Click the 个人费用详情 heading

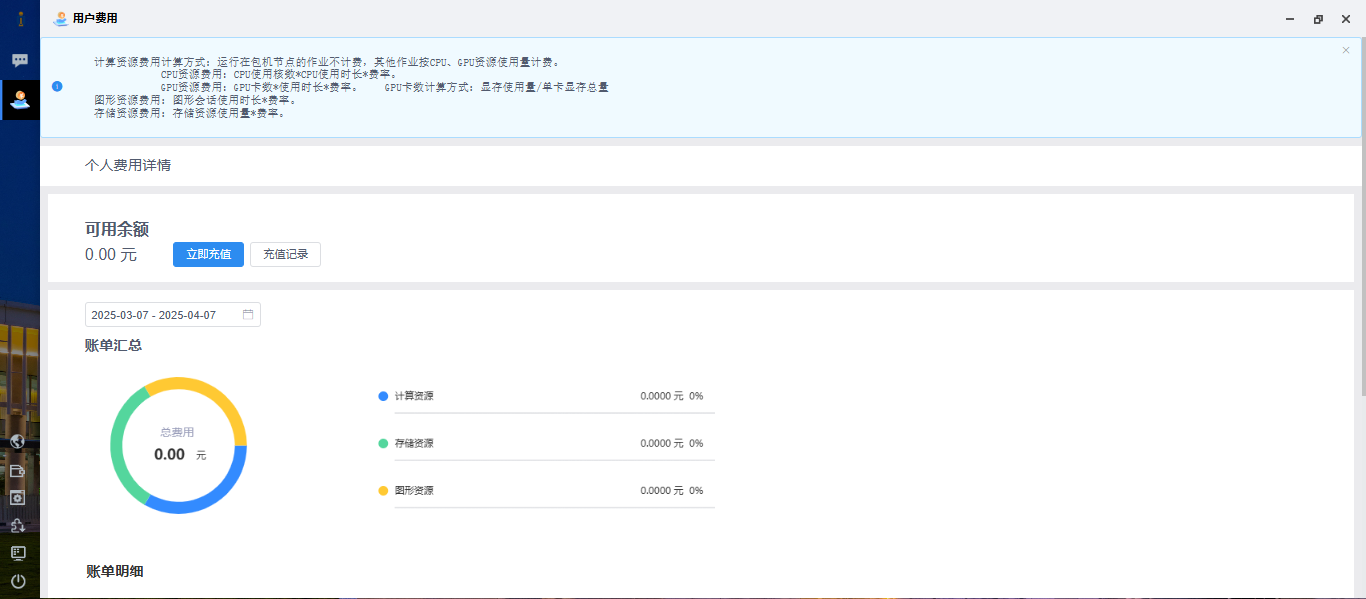pos(128,165)
